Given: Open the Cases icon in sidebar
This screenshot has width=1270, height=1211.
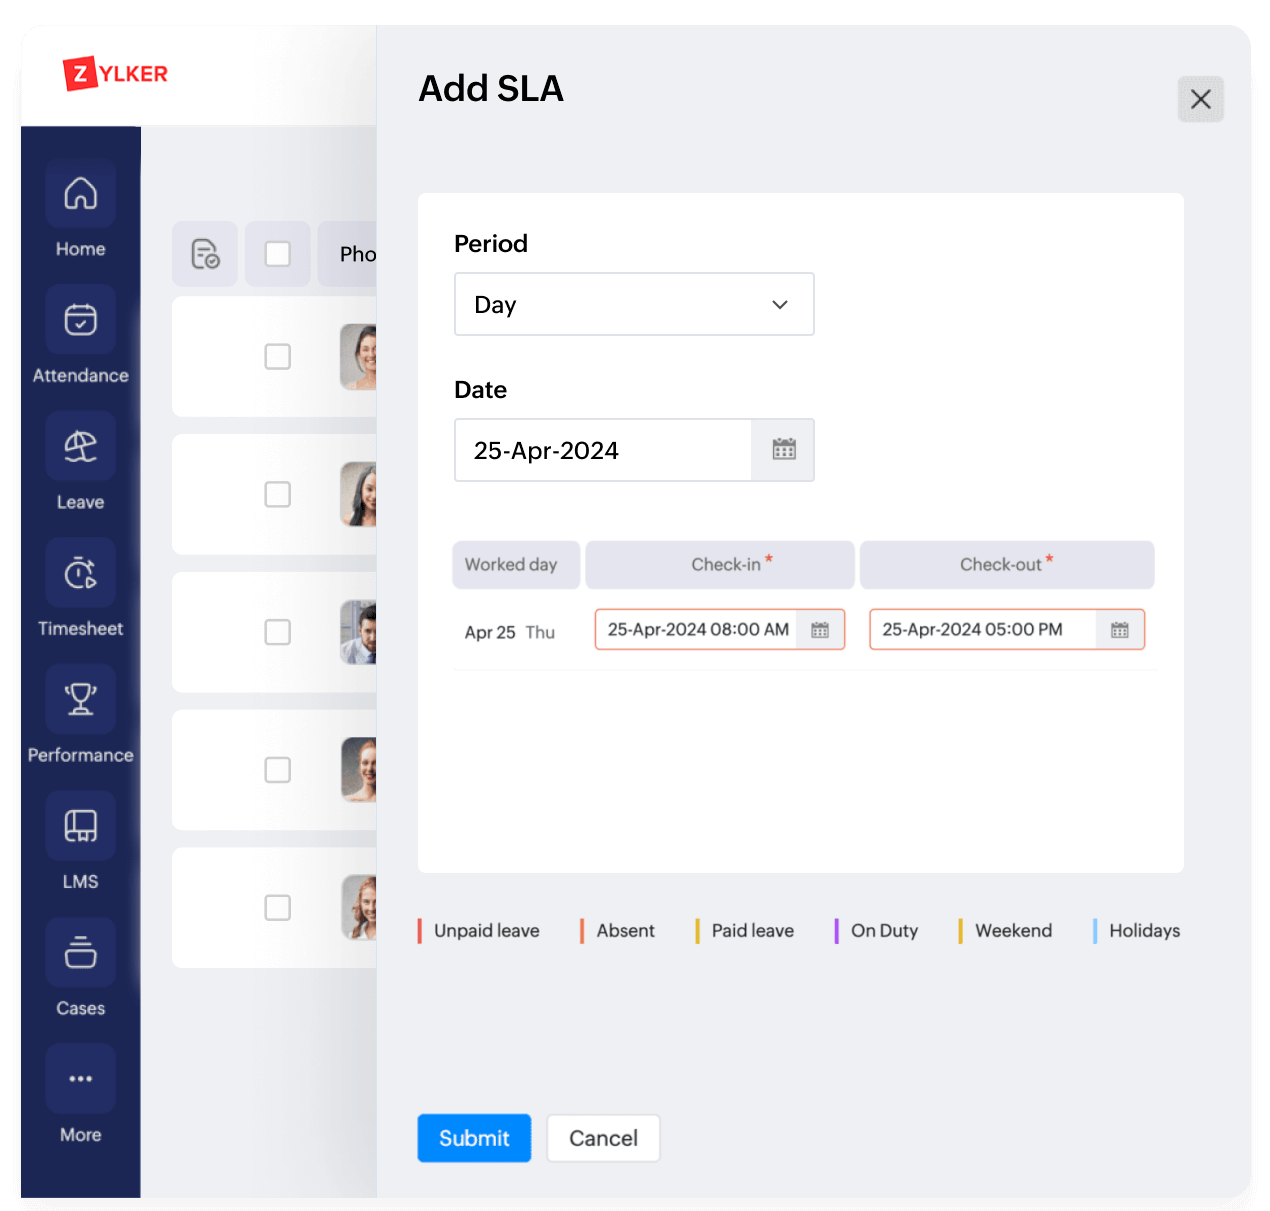Looking at the screenshot, I should [x=80, y=952].
